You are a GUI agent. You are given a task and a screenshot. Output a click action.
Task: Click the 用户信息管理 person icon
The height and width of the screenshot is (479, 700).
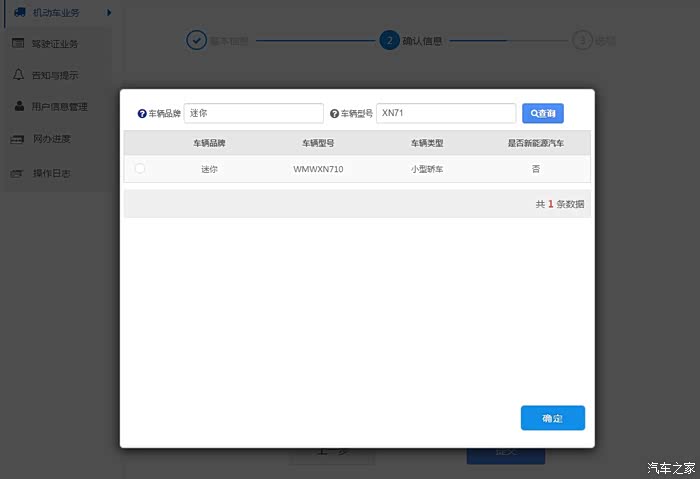pos(19,106)
